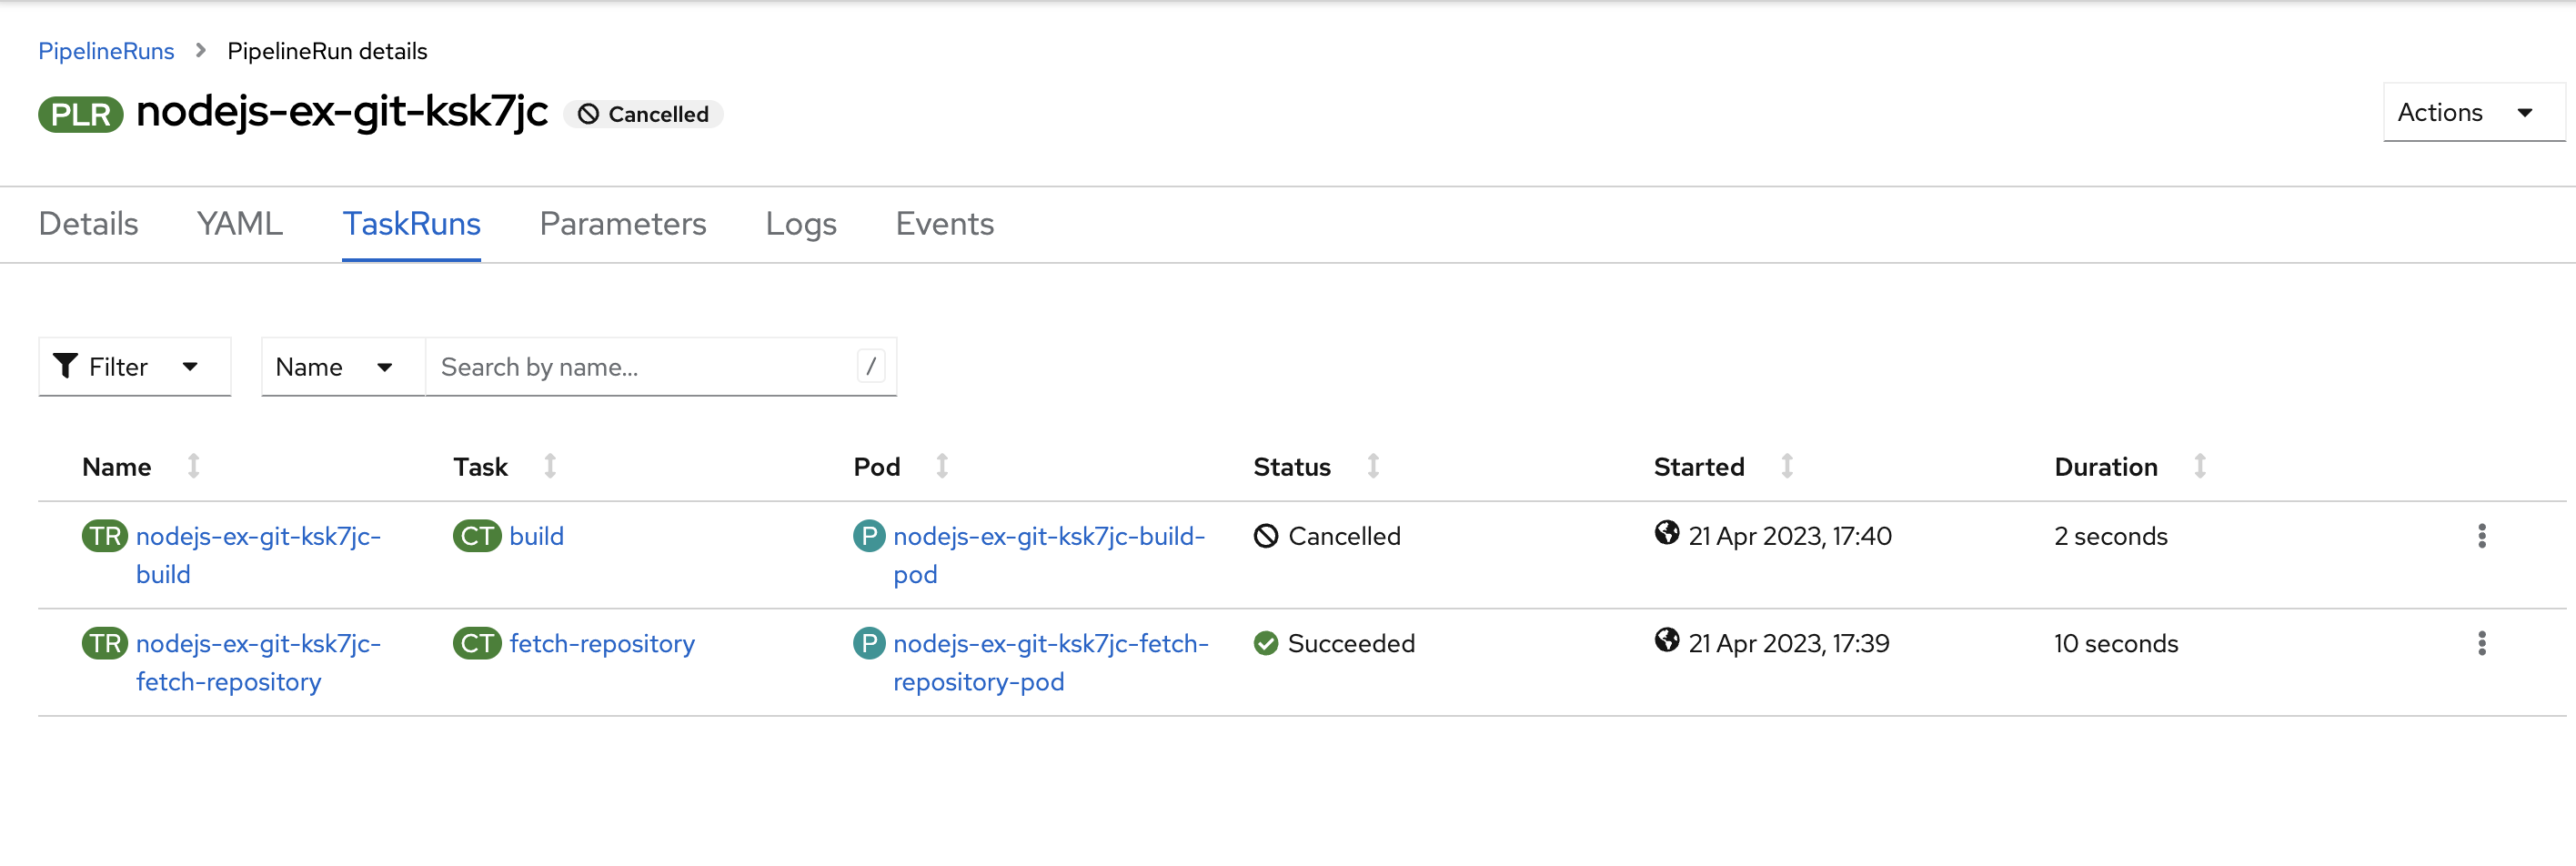This screenshot has width=2576, height=866.
Task: Click the CT icon next to the build task
Action: click(x=477, y=536)
